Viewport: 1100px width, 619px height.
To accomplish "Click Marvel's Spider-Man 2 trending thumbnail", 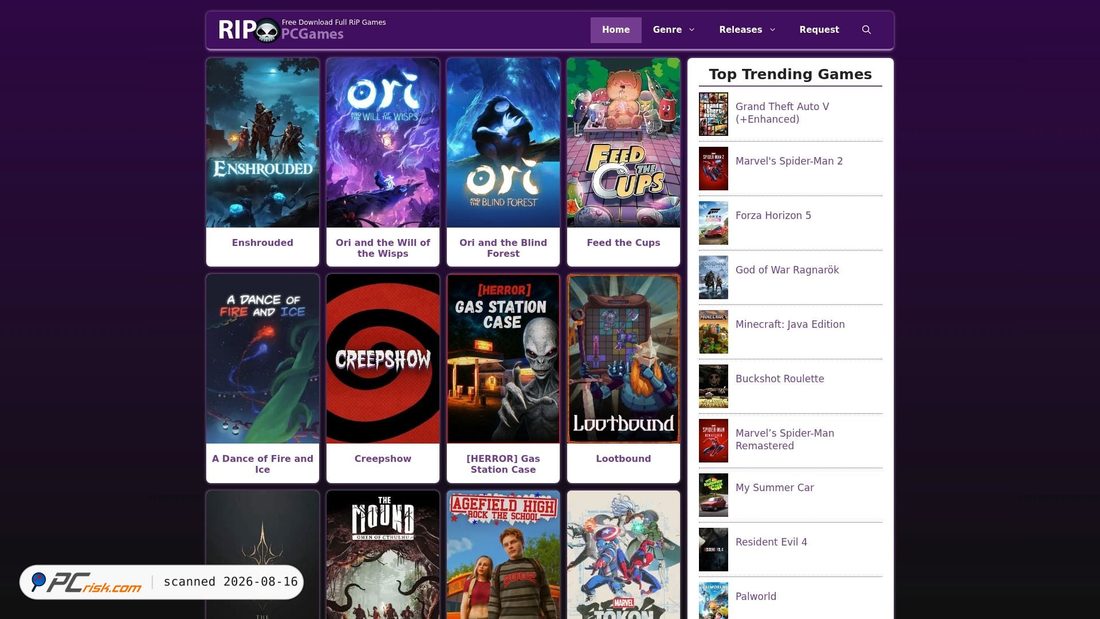I will [x=713, y=168].
